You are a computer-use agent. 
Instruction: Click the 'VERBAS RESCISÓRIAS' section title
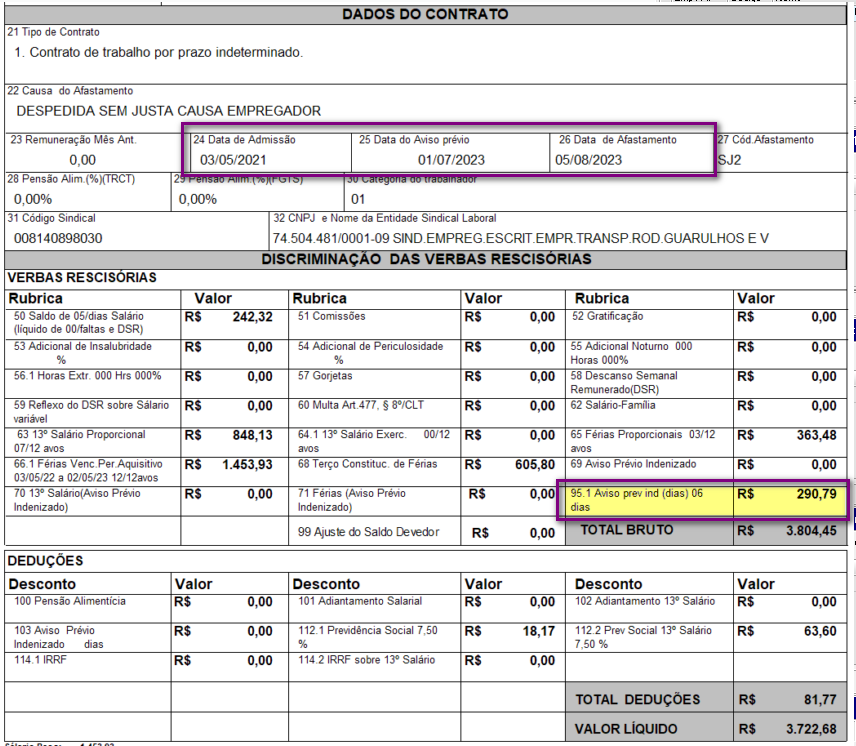point(82,278)
